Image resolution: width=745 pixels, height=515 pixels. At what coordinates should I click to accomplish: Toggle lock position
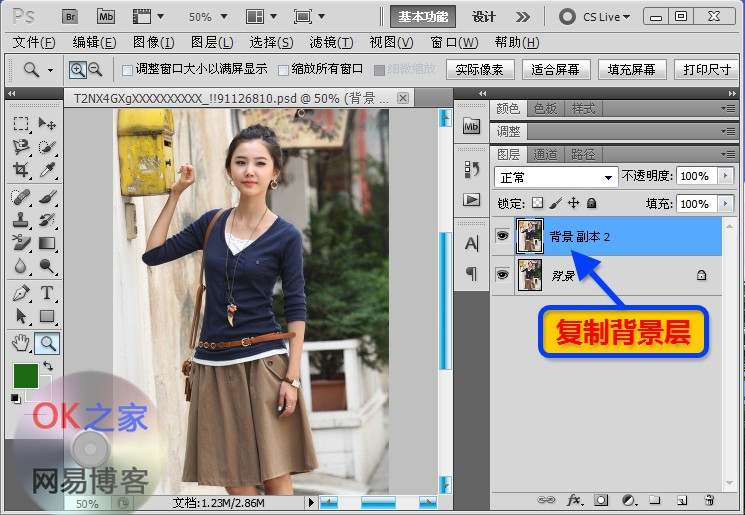coord(573,203)
